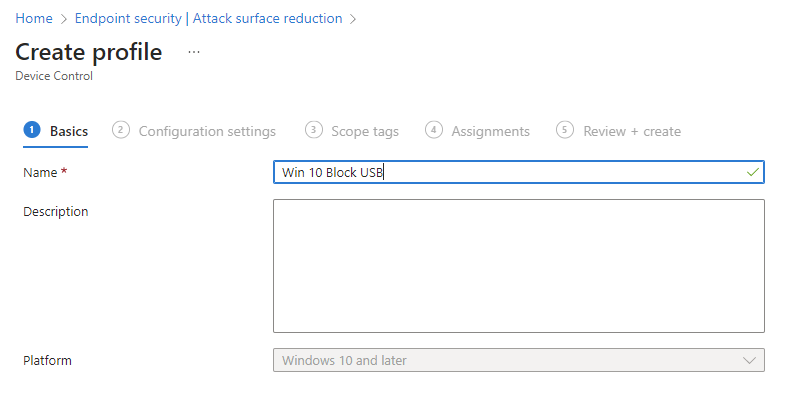Click the step 5 circle icon
The height and width of the screenshot is (403, 810).
click(x=566, y=130)
